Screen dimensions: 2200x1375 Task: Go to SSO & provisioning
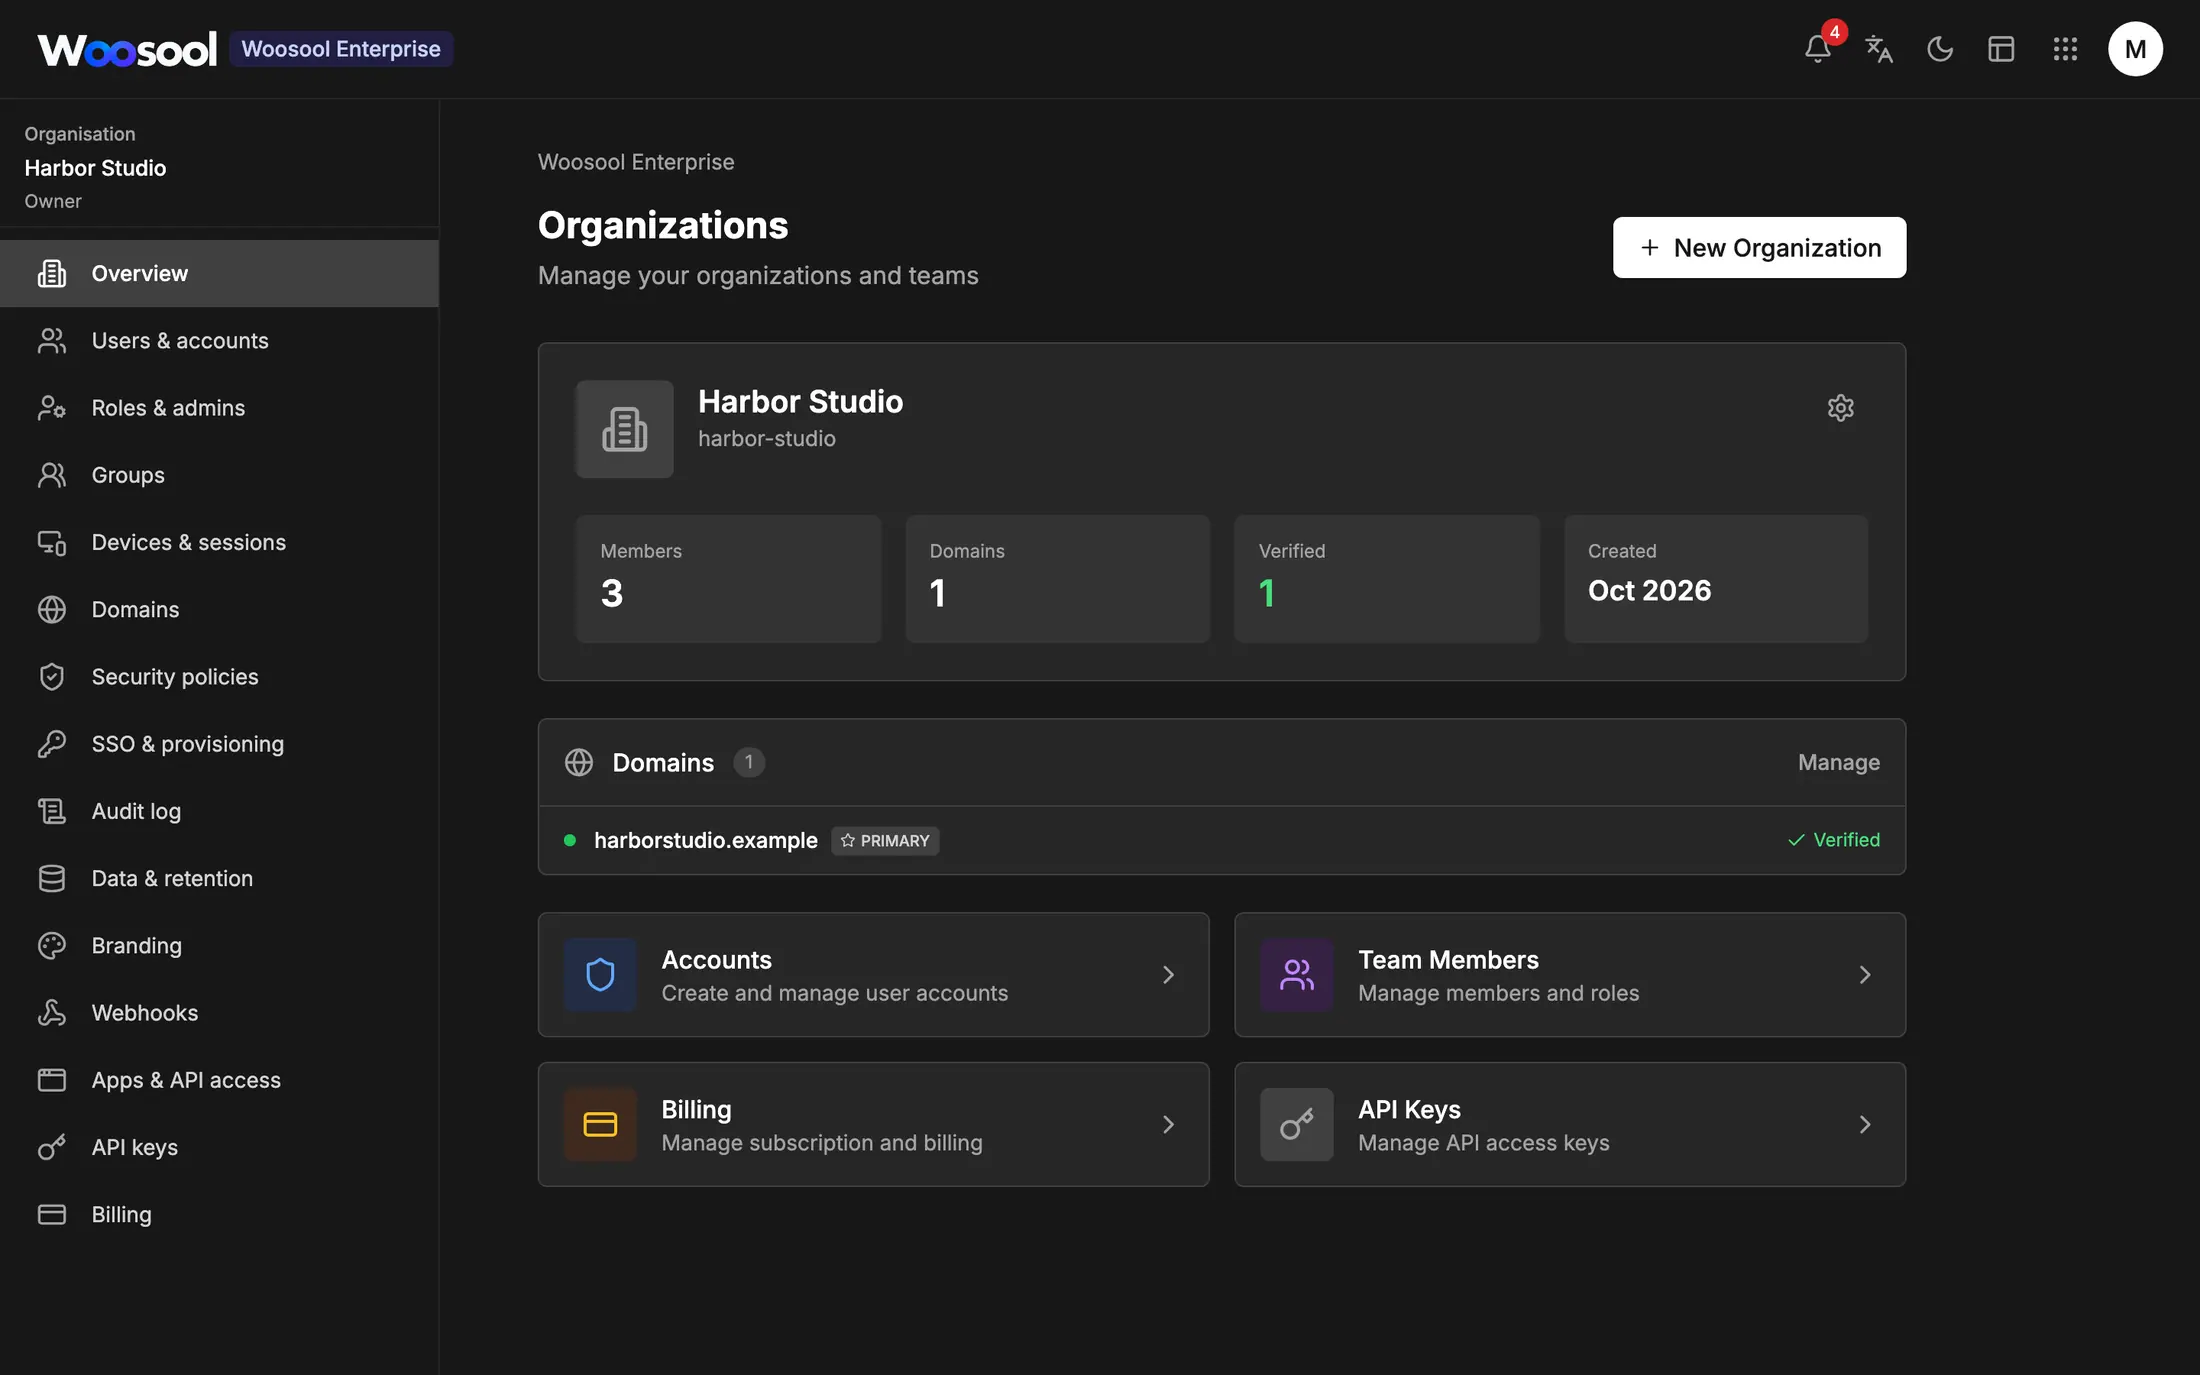click(x=219, y=744)
